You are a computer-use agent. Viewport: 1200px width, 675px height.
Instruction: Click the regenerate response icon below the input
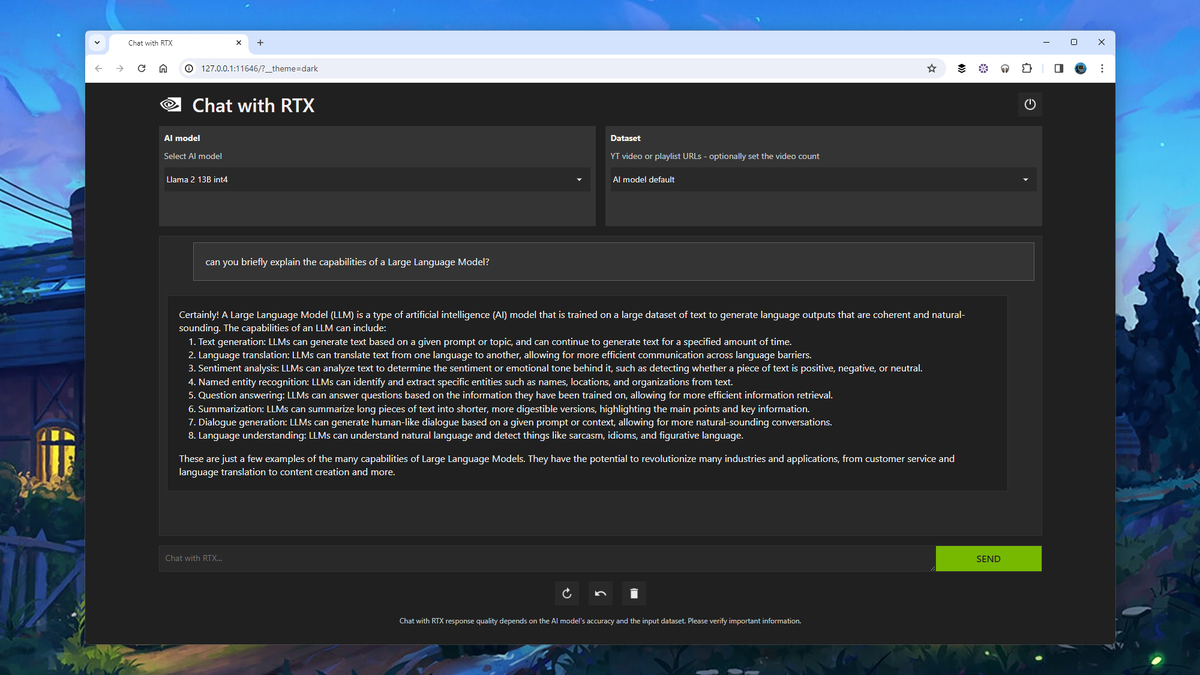(567, 593)
